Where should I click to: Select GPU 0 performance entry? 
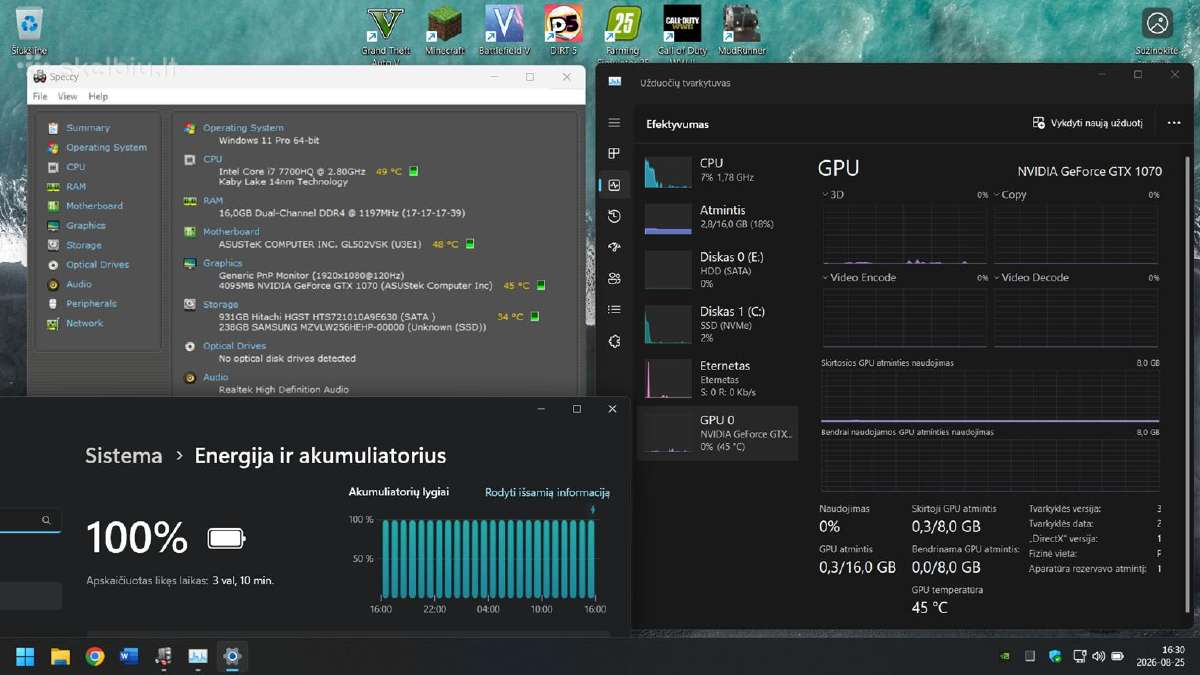717,433
